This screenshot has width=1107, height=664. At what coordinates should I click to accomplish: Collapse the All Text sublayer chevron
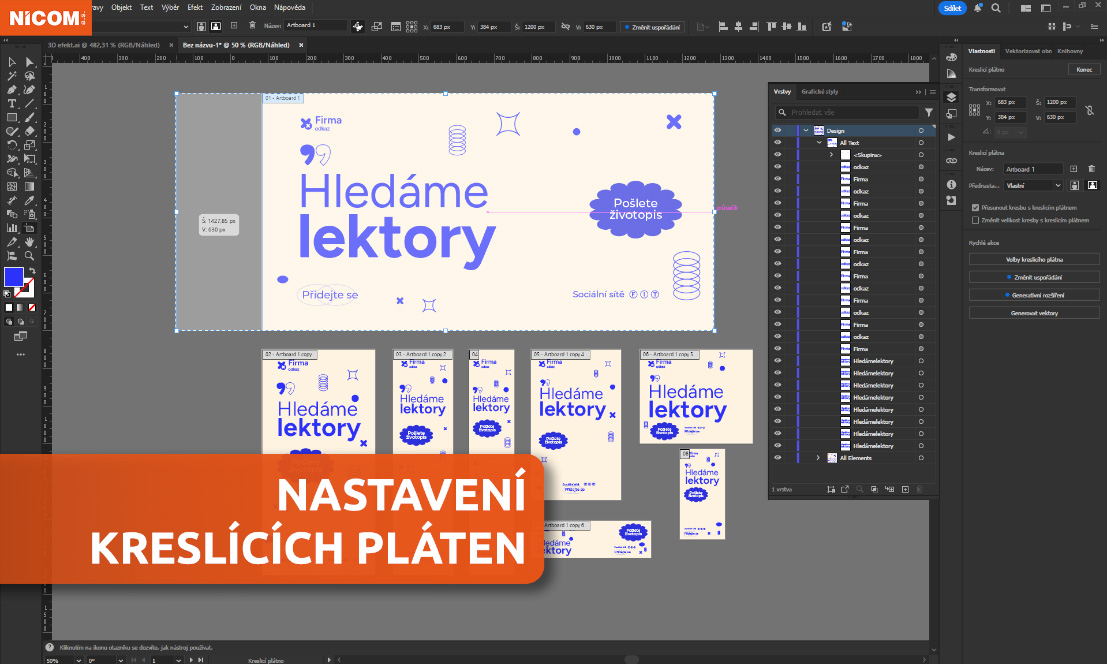(819, 143)
